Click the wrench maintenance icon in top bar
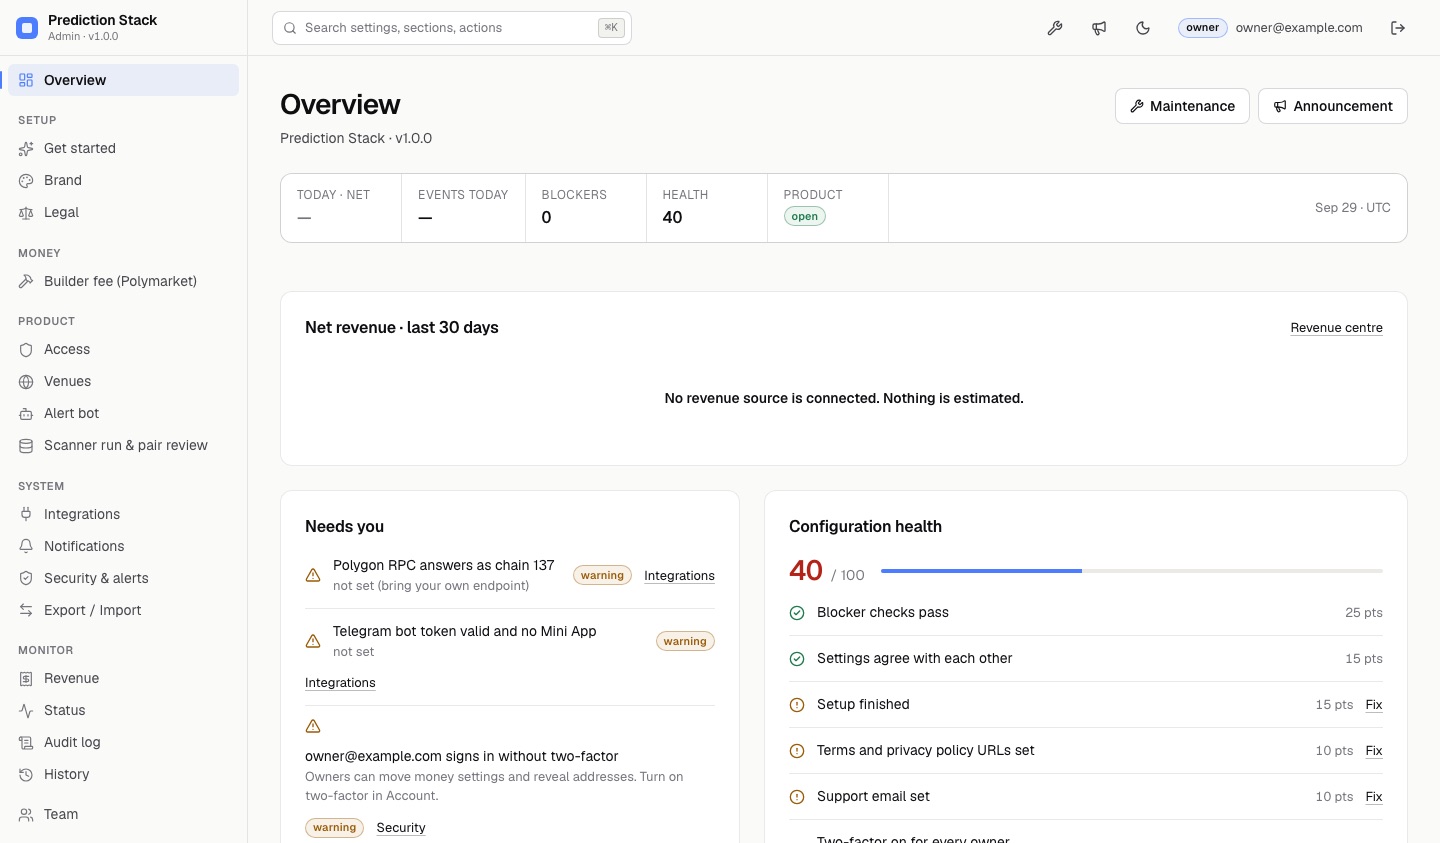 (1055, 28)
